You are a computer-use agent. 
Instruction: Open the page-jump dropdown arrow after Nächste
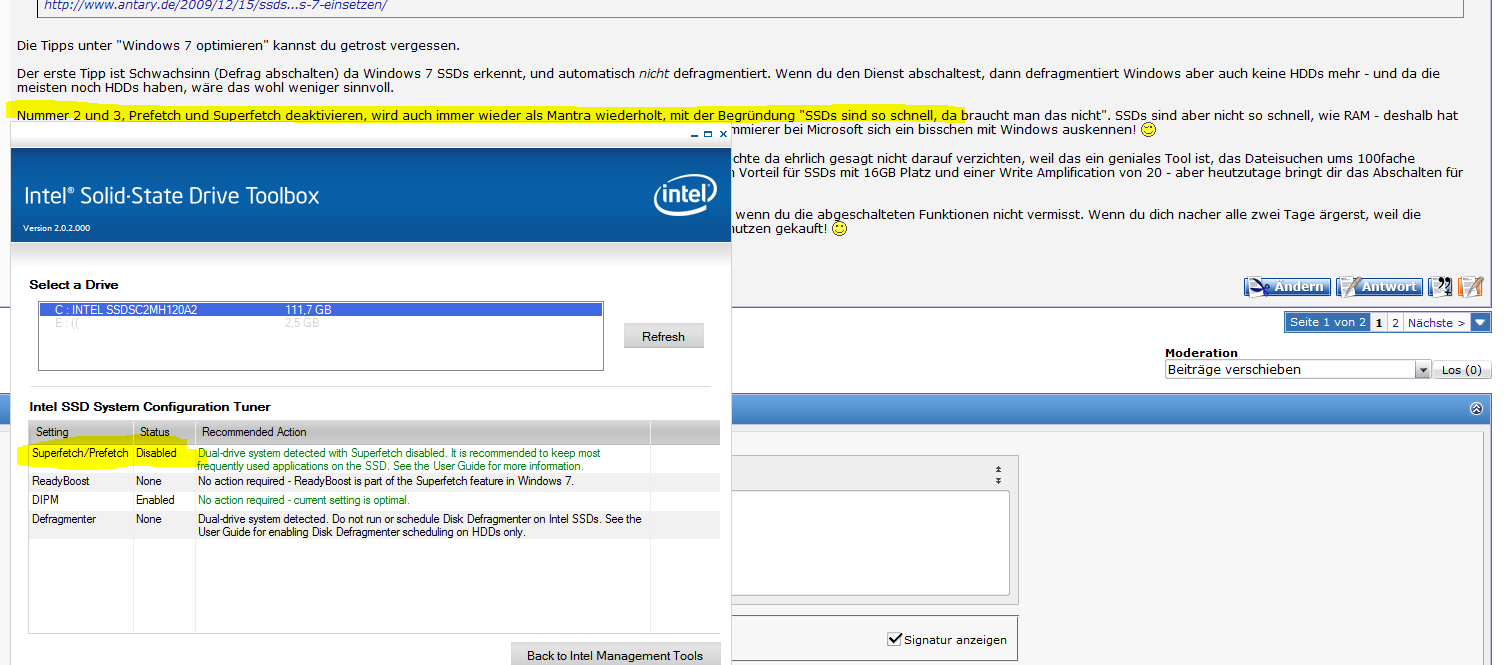tap(1481, 322)
